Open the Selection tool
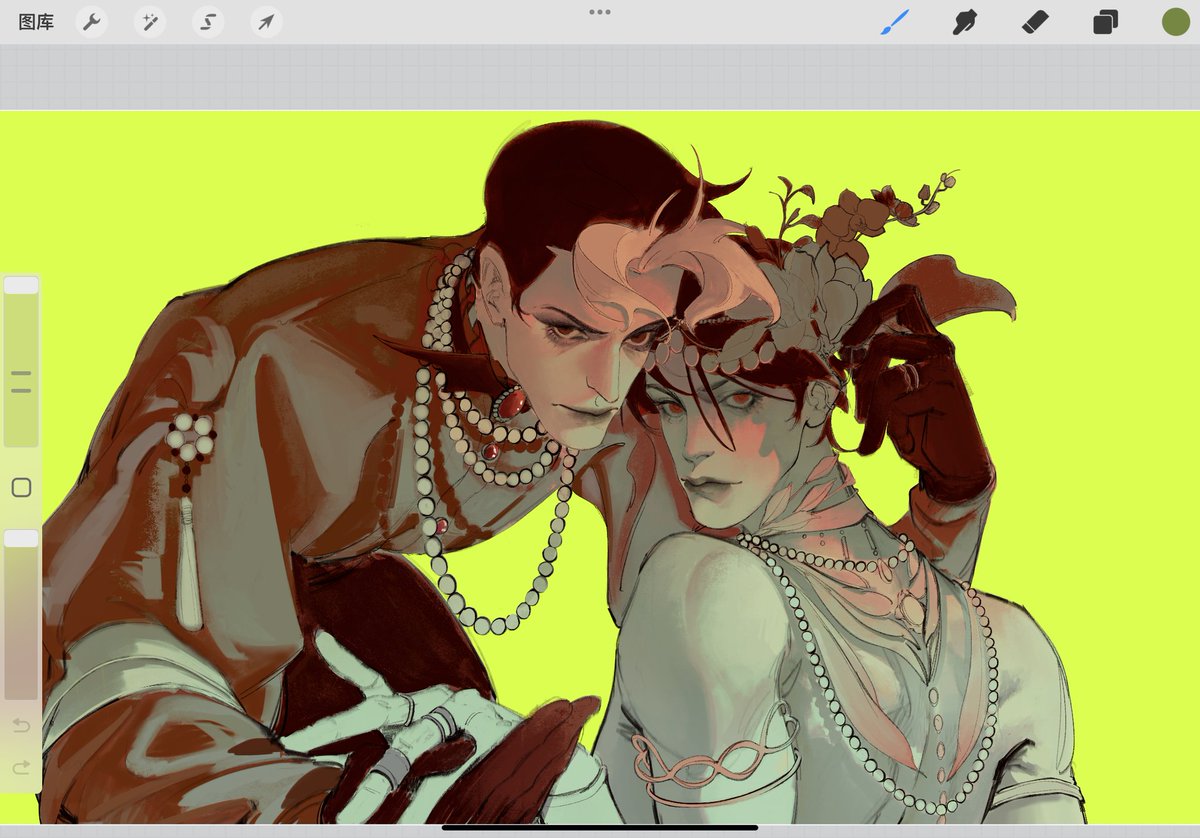The image size is (1200, 838). (208, 22)
